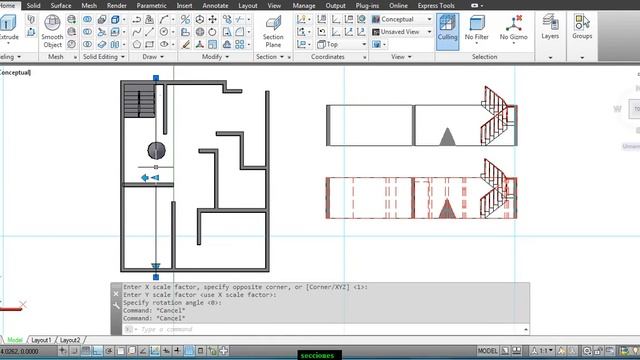Click the Erase icon in Modify
The image size is (640, 360).
185,44
